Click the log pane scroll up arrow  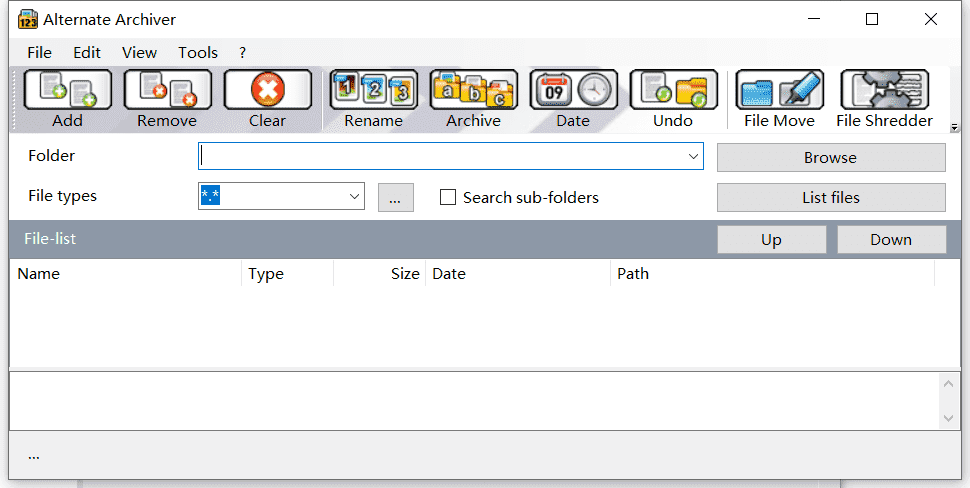pyautogui.click(x=948, y=383)
